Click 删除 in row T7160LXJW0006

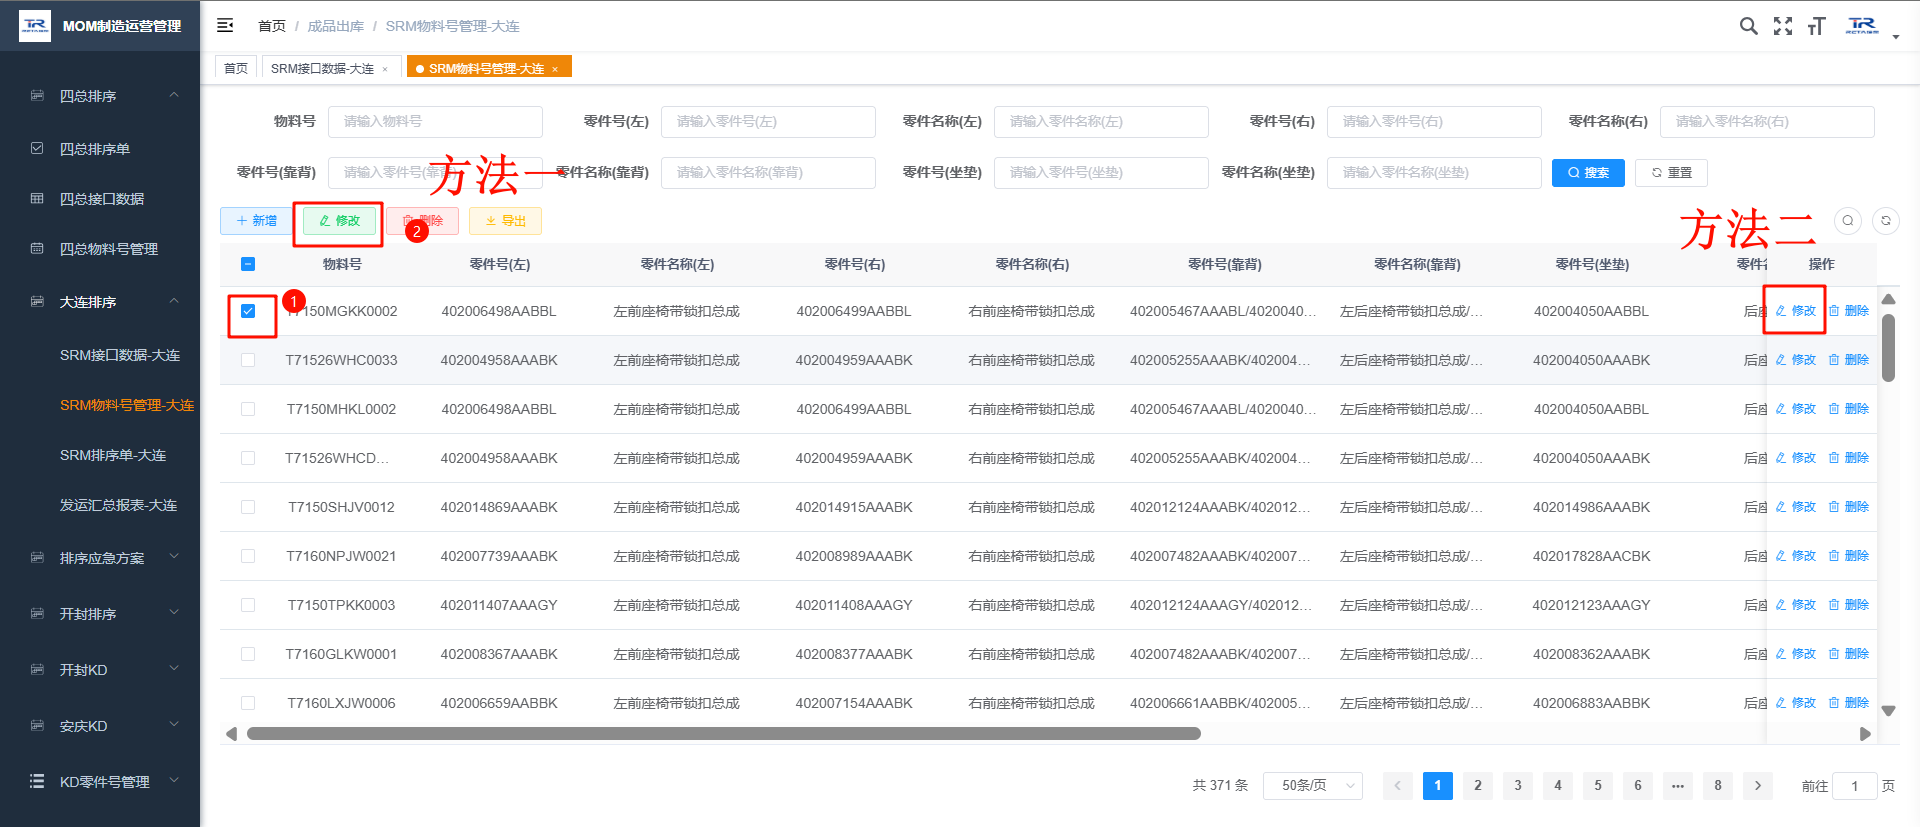[1849, 703]
